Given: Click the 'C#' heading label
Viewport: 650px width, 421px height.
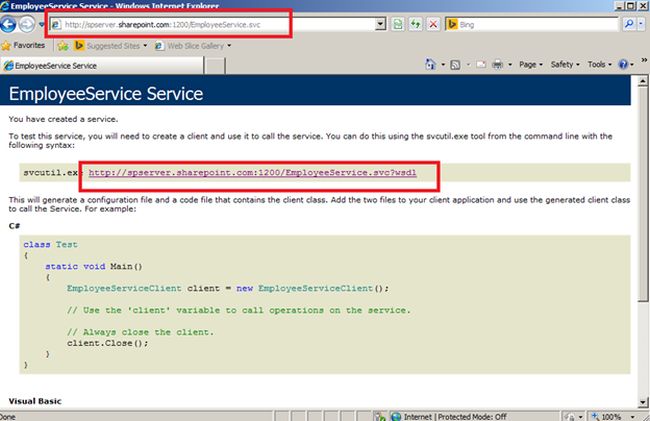Looking at the screenshot, I should [14, 226].
